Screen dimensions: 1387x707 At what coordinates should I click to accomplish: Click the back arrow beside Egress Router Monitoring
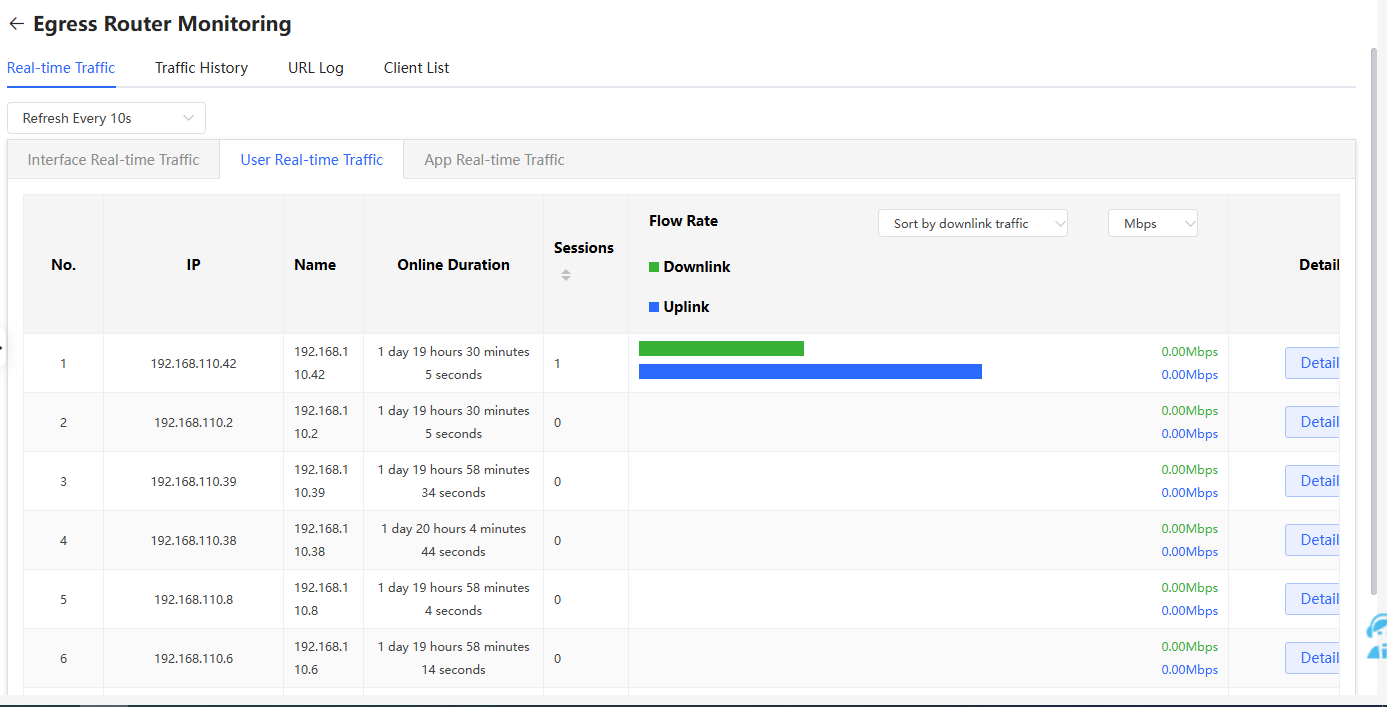tap(16, 24)
